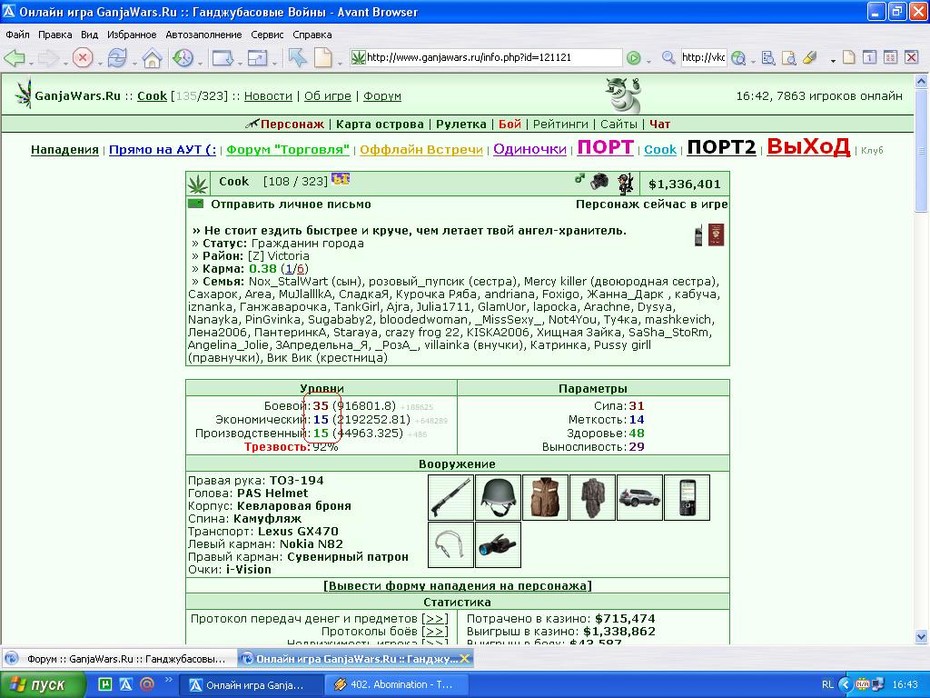Click the URL address input field
Viewport: 930px width, 698px height.
click(493, 58)
